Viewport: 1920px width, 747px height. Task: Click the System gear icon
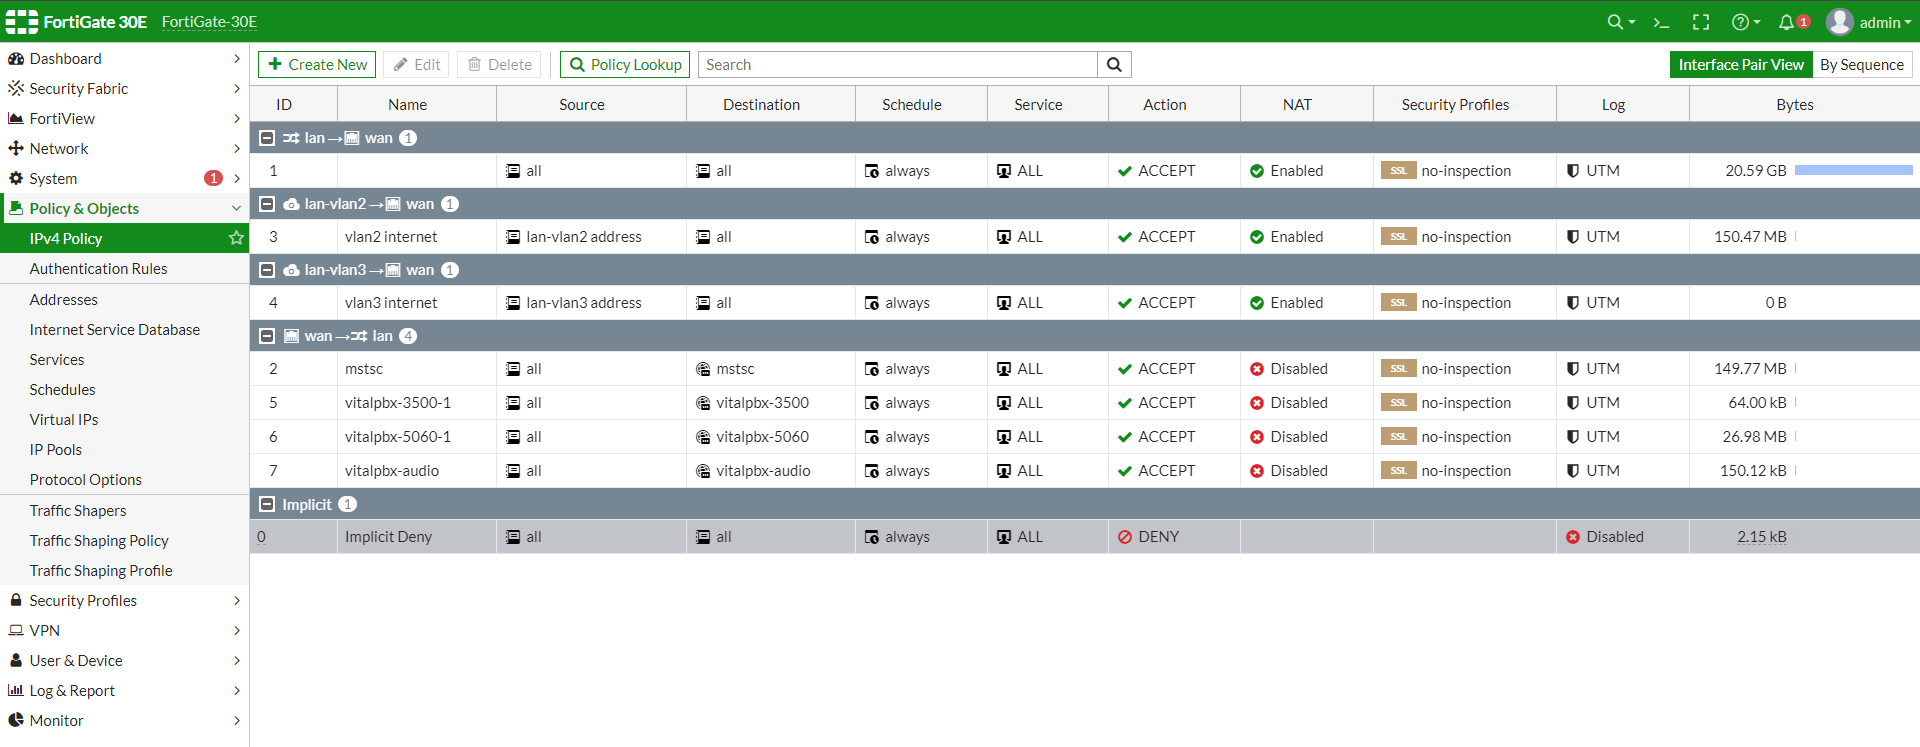click(16, 179)
